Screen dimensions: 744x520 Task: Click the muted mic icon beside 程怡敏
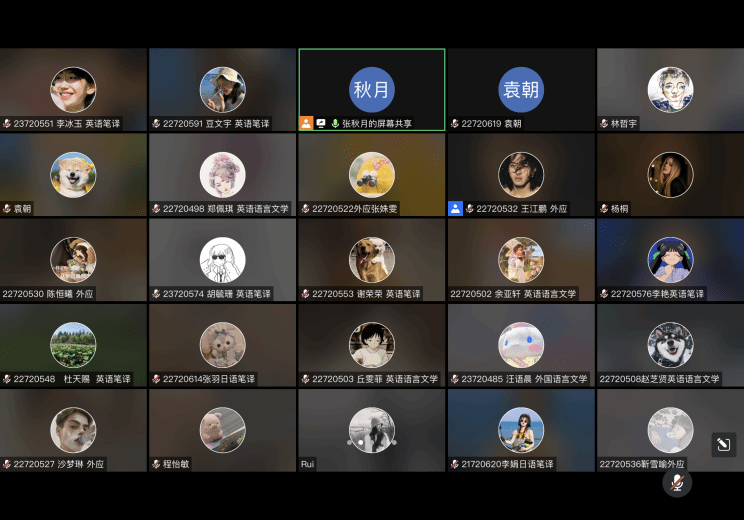coord(156,464)
